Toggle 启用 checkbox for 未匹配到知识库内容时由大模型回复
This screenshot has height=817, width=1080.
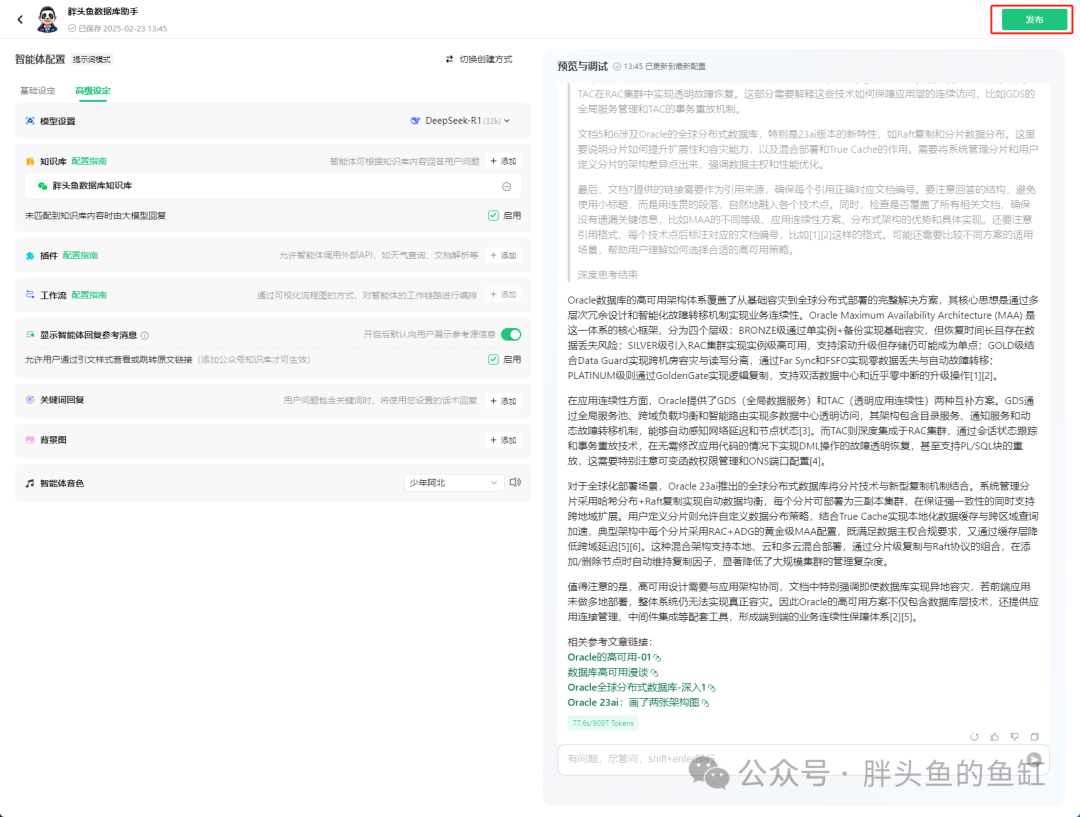493,216
